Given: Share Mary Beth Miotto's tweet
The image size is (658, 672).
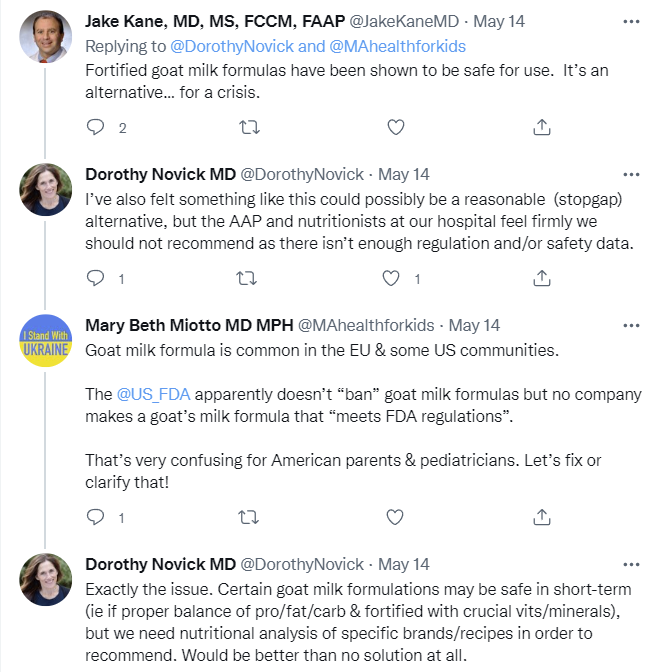Looking at the screenshot, I should (541, 517).
